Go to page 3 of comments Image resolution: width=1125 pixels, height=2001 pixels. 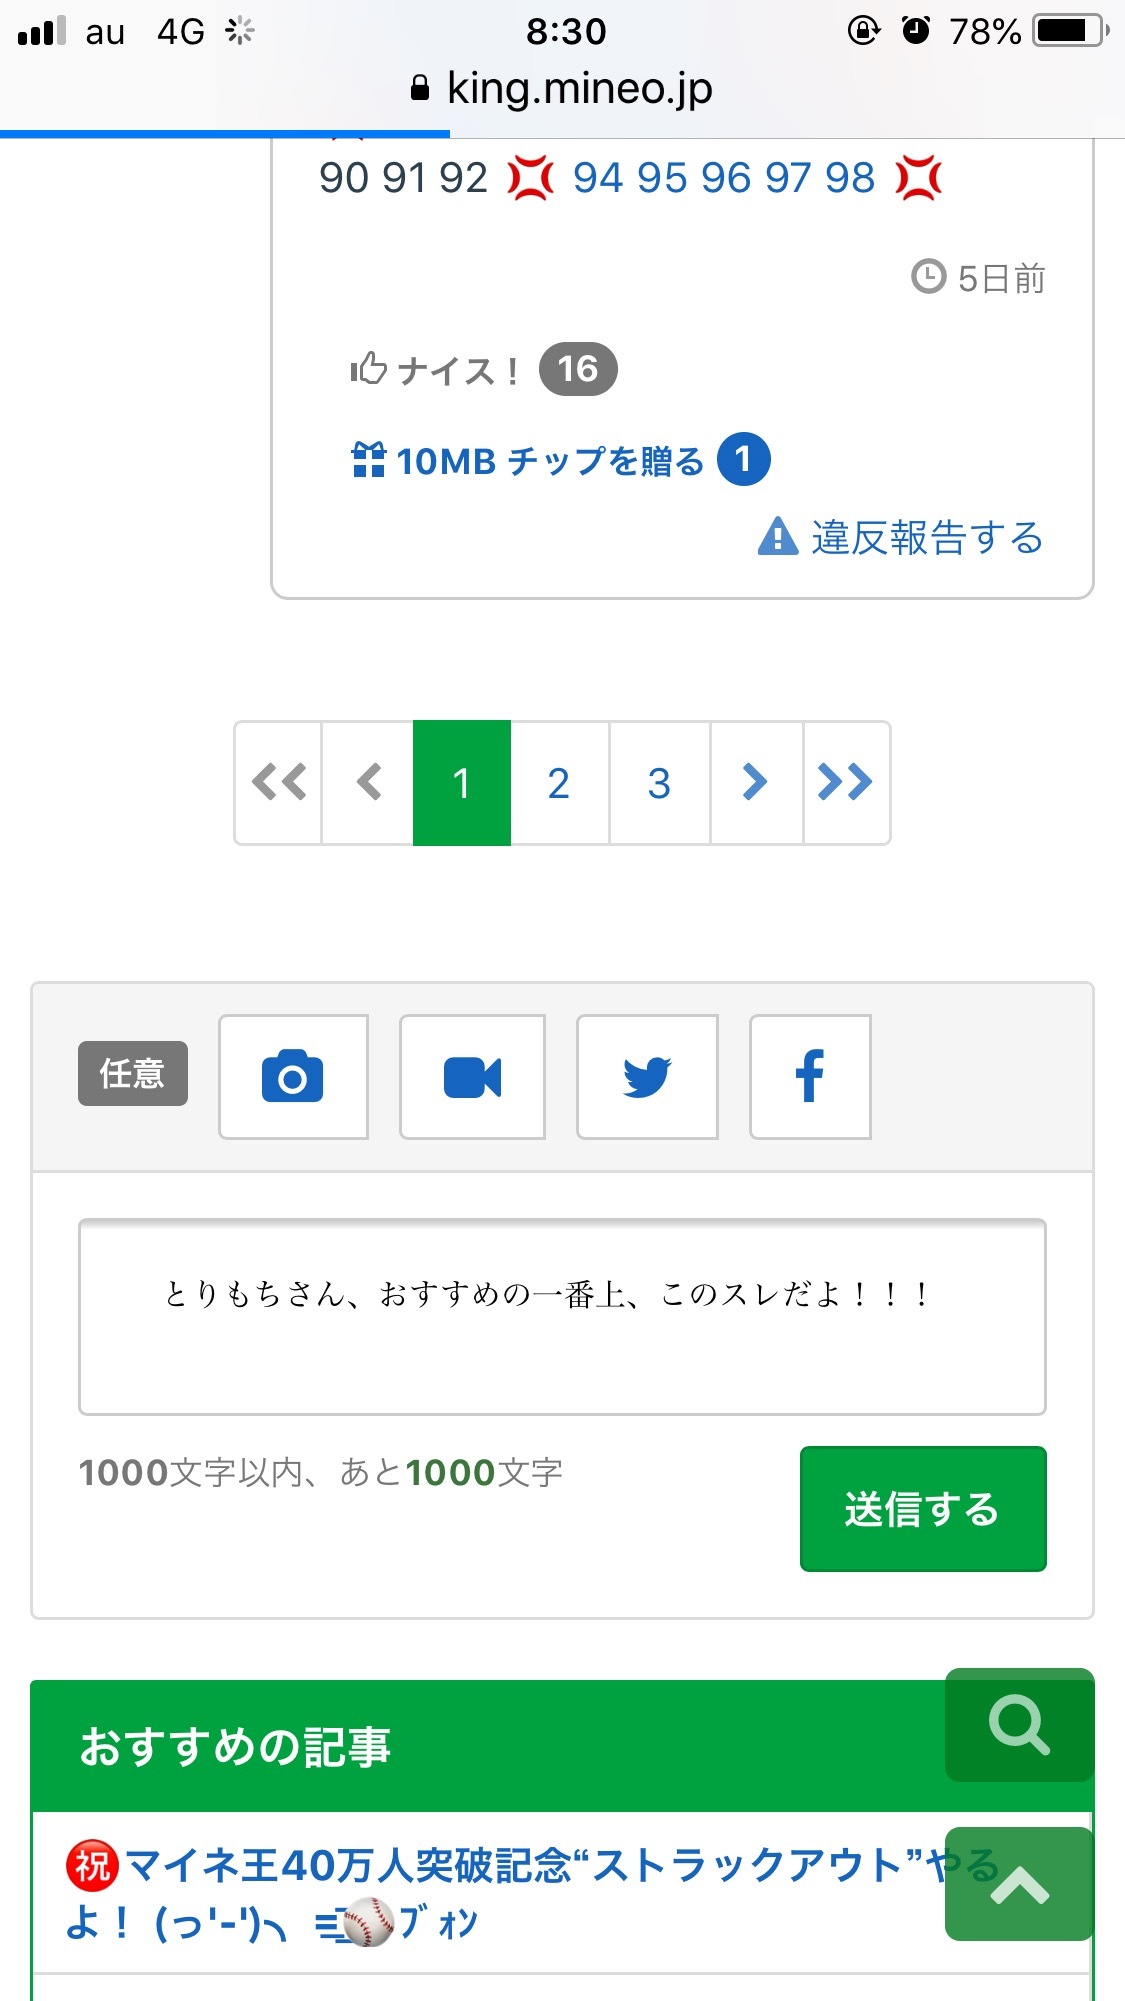tap(659, 783)
